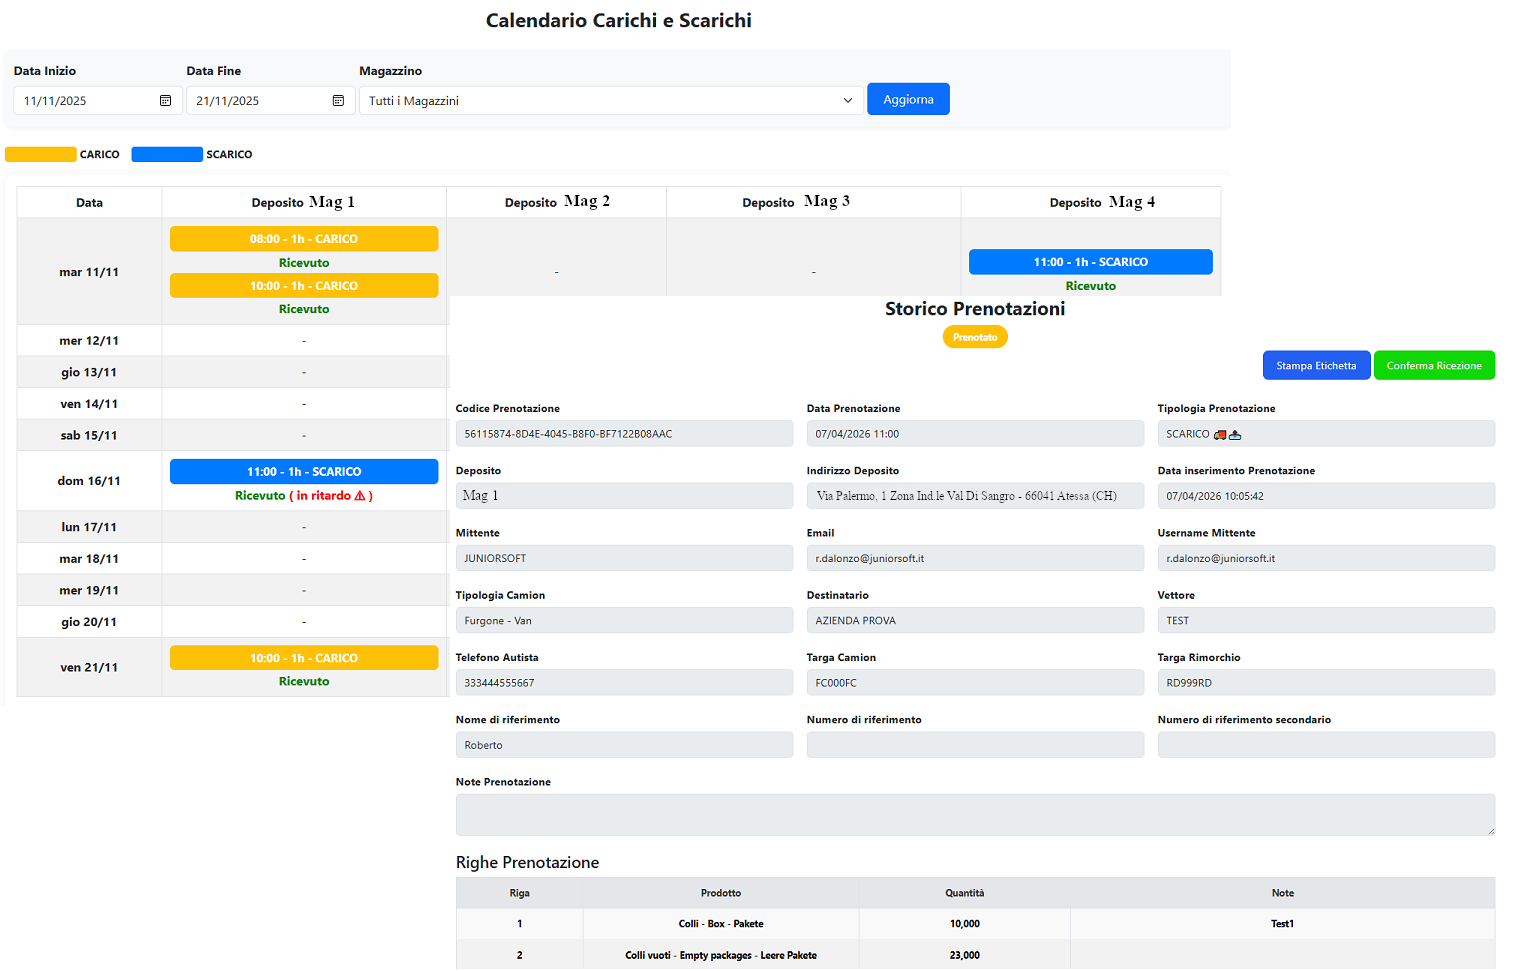
Task: Open the 08:00 - 1h - CARICO booking
Action: [x=304, y=239]
